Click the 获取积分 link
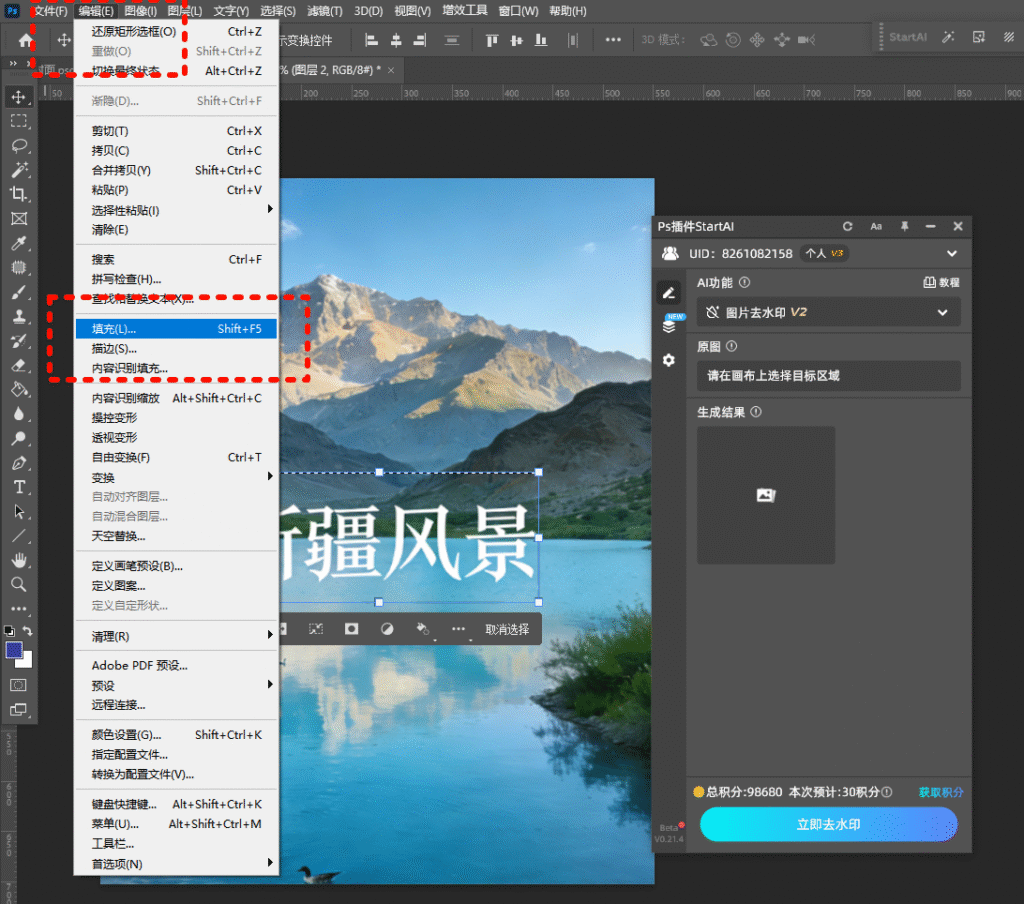 tap(940, 792)
